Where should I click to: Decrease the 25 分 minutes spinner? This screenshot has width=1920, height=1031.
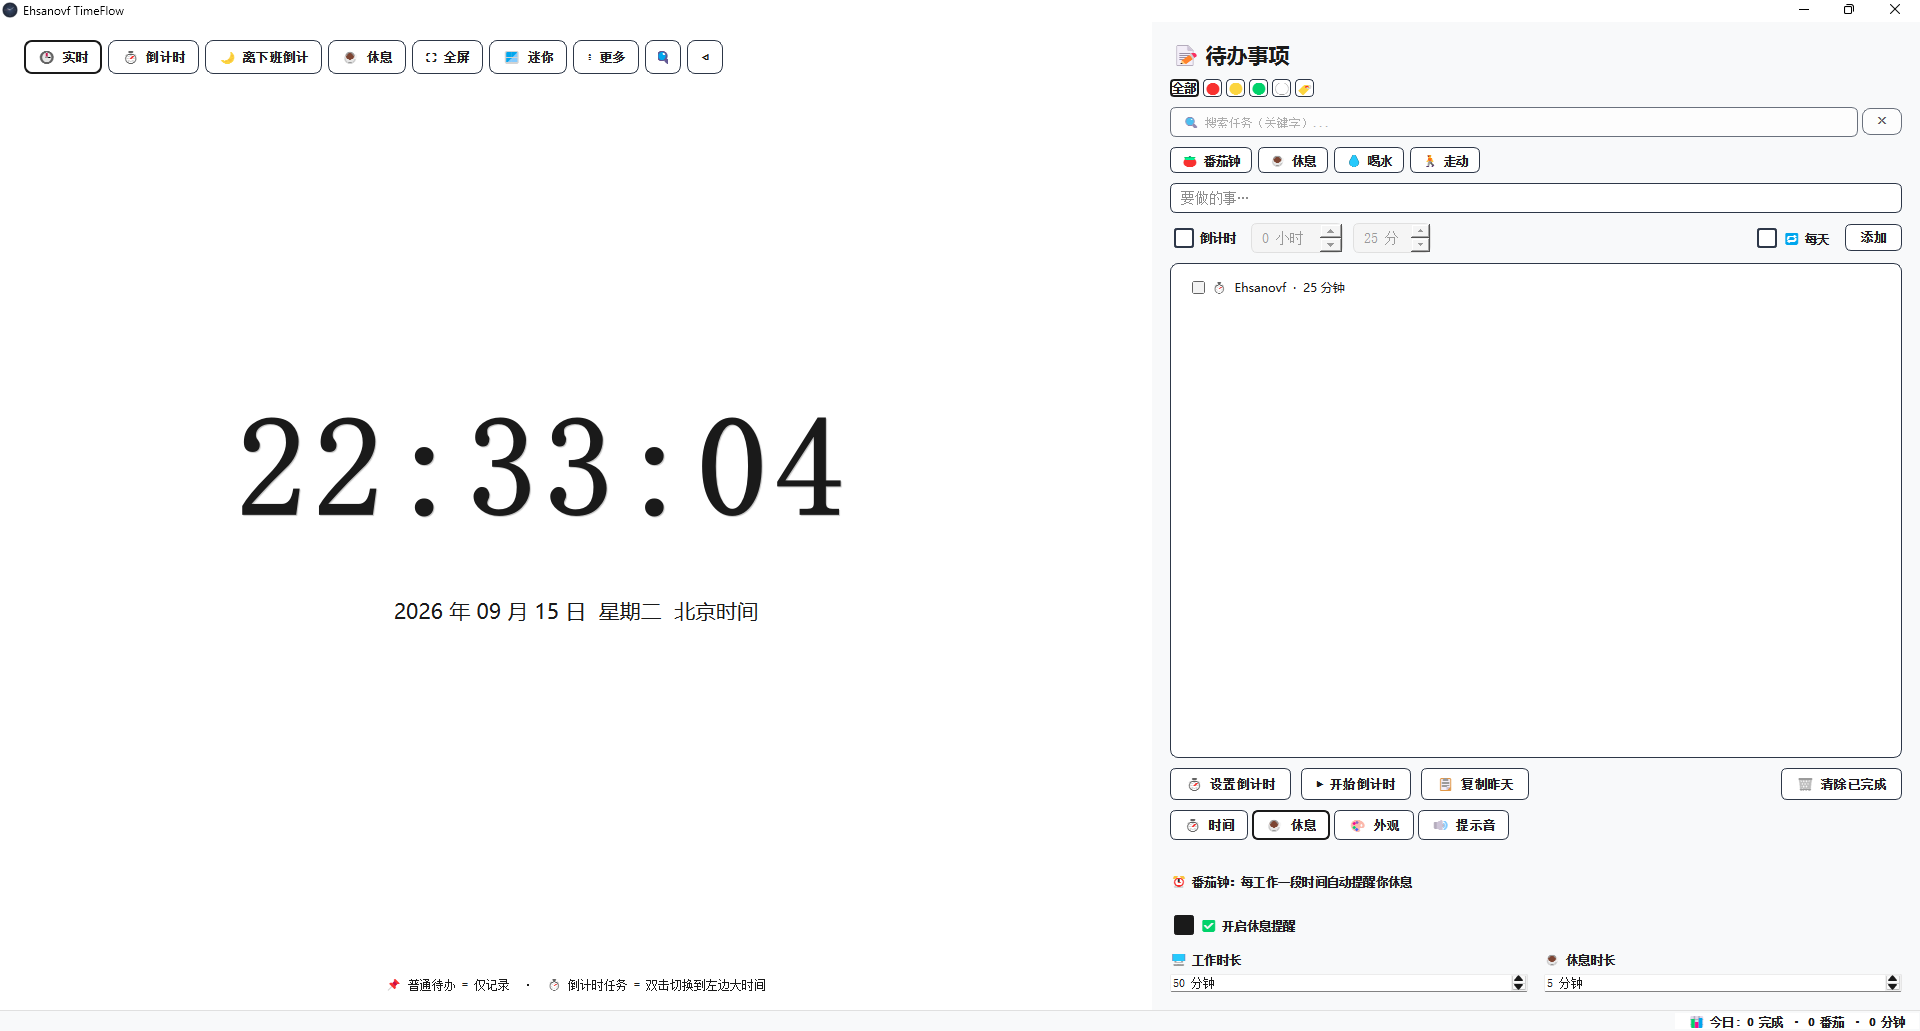tap(1420, 245)
